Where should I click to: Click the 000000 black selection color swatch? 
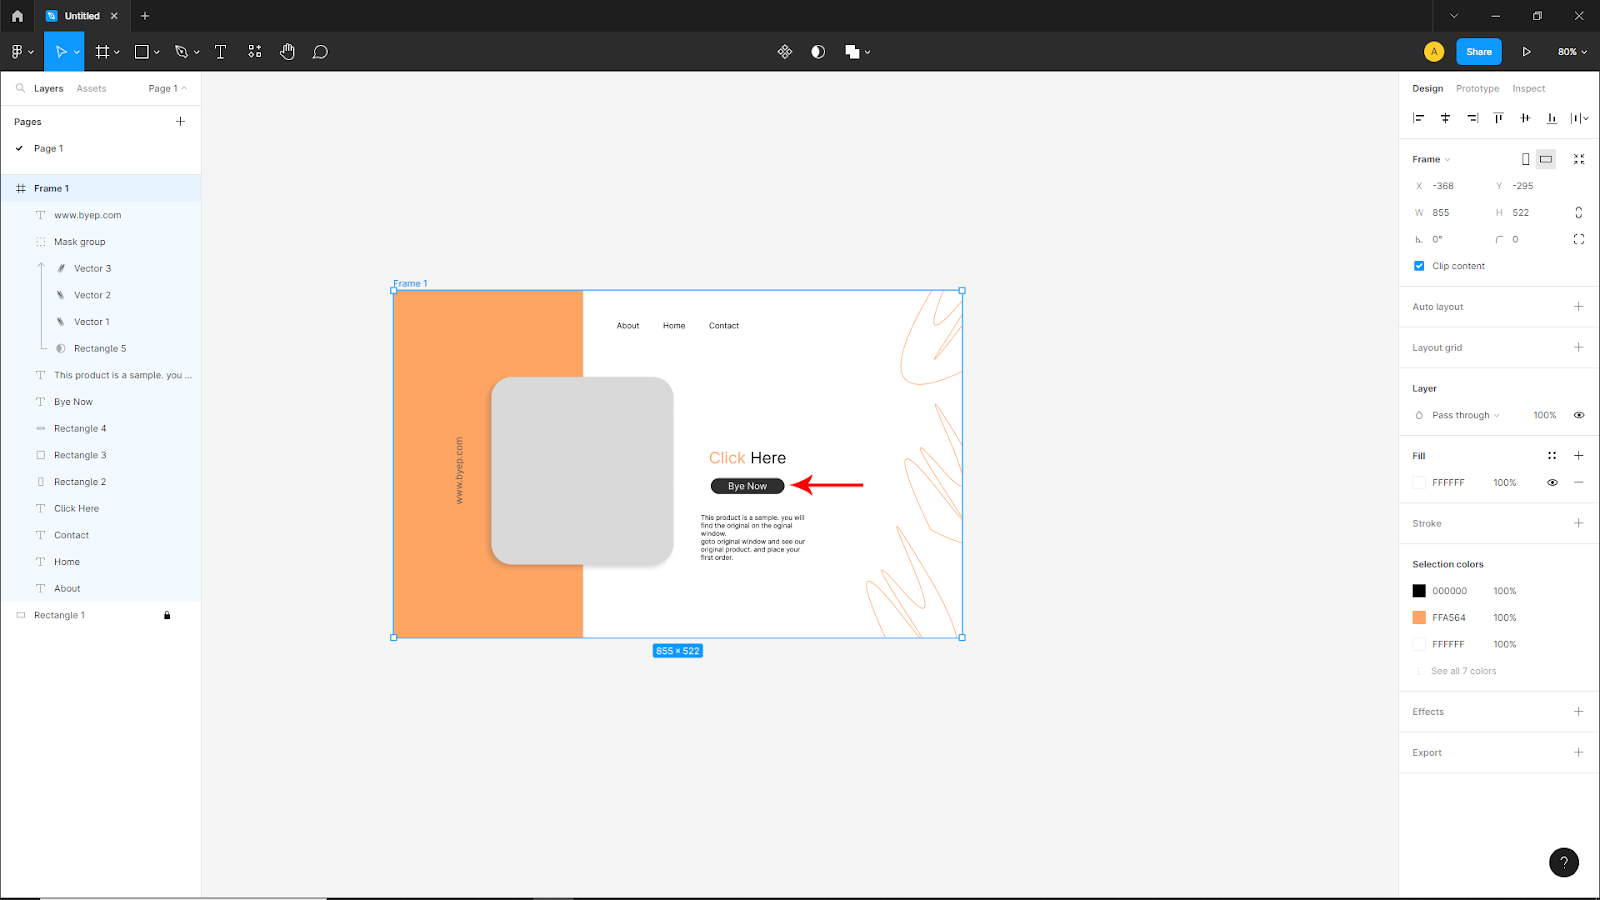(1419, 591)
